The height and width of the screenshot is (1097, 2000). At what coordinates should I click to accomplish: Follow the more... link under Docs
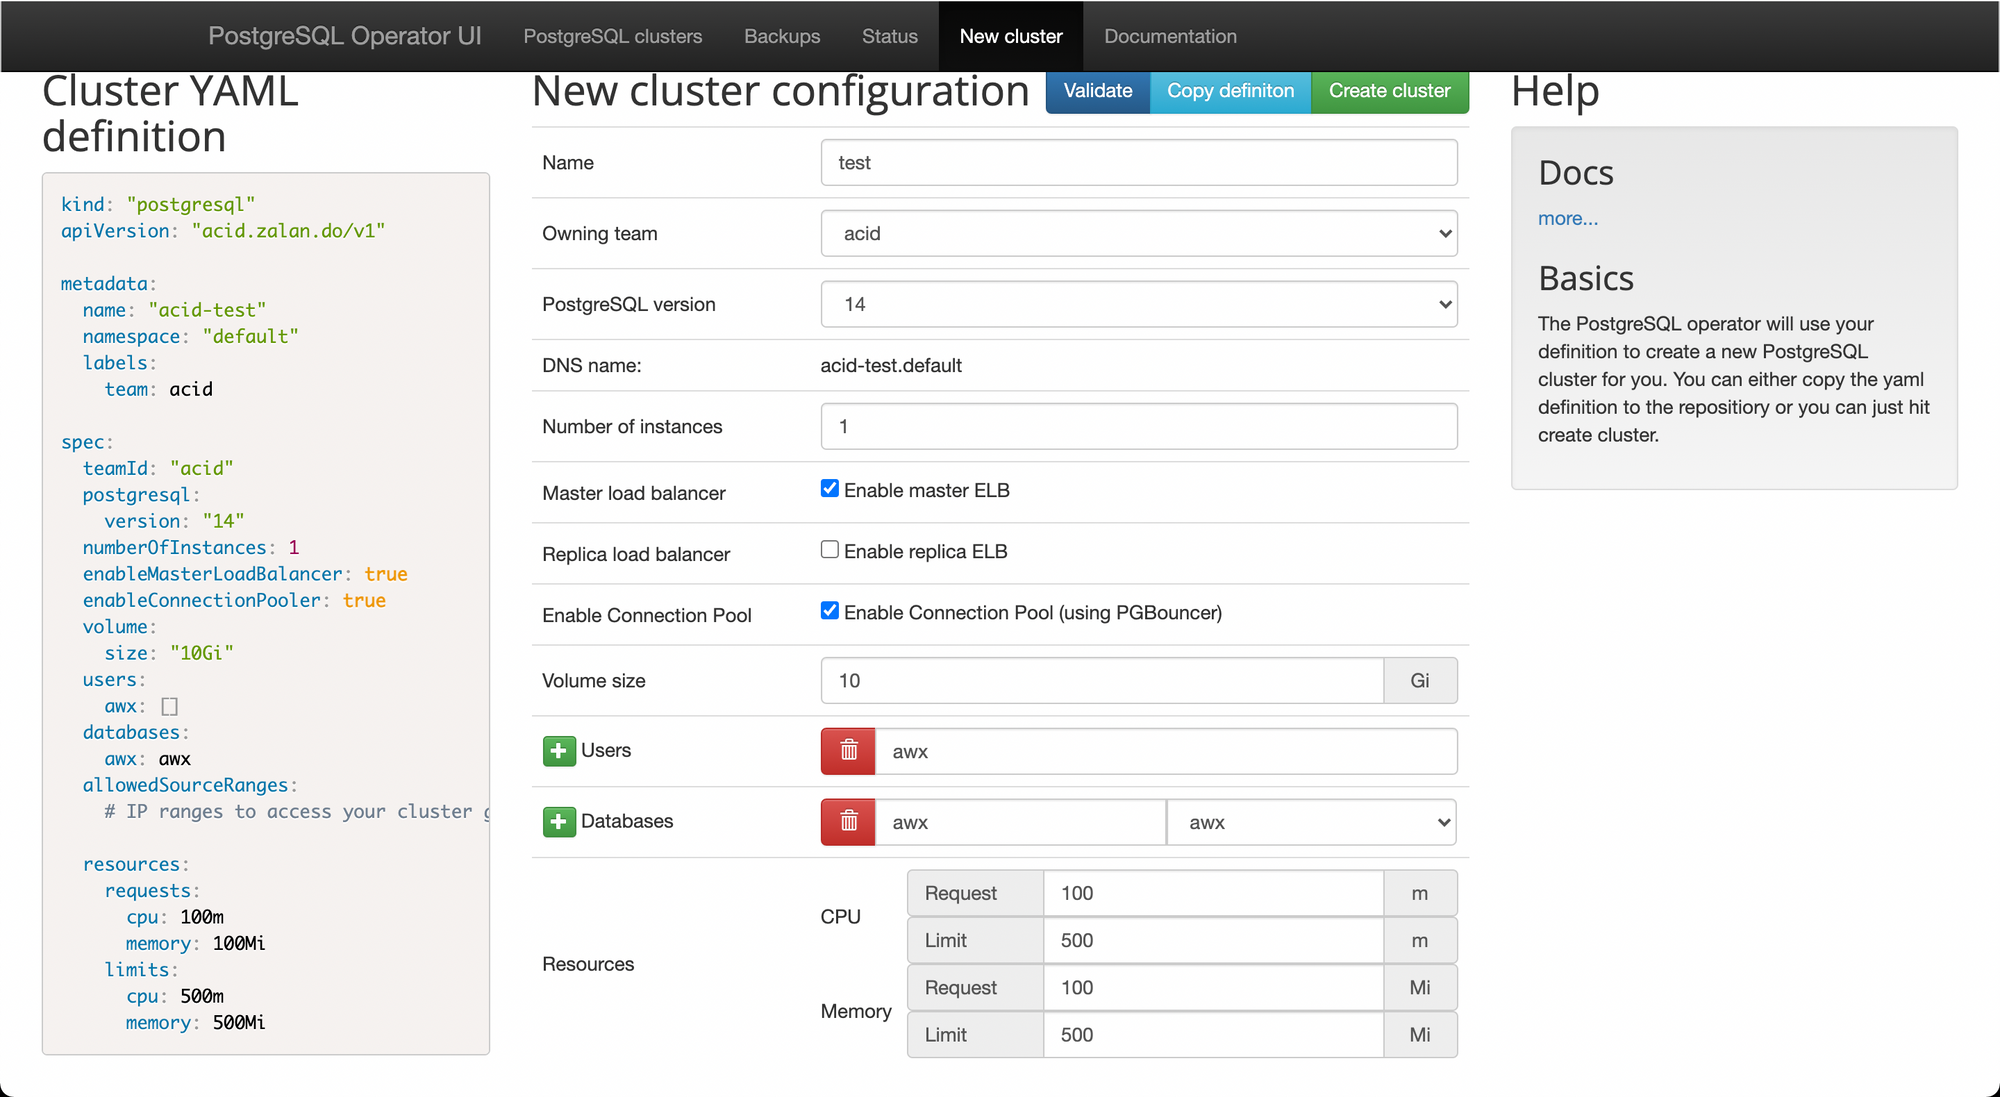(x=1567, y=219)
